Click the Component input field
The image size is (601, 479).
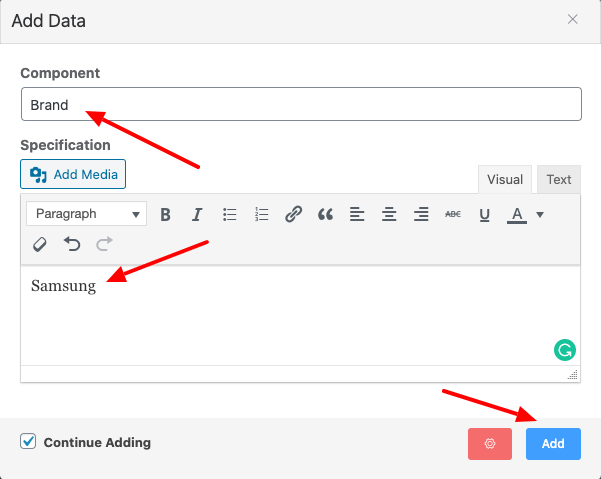300,104
